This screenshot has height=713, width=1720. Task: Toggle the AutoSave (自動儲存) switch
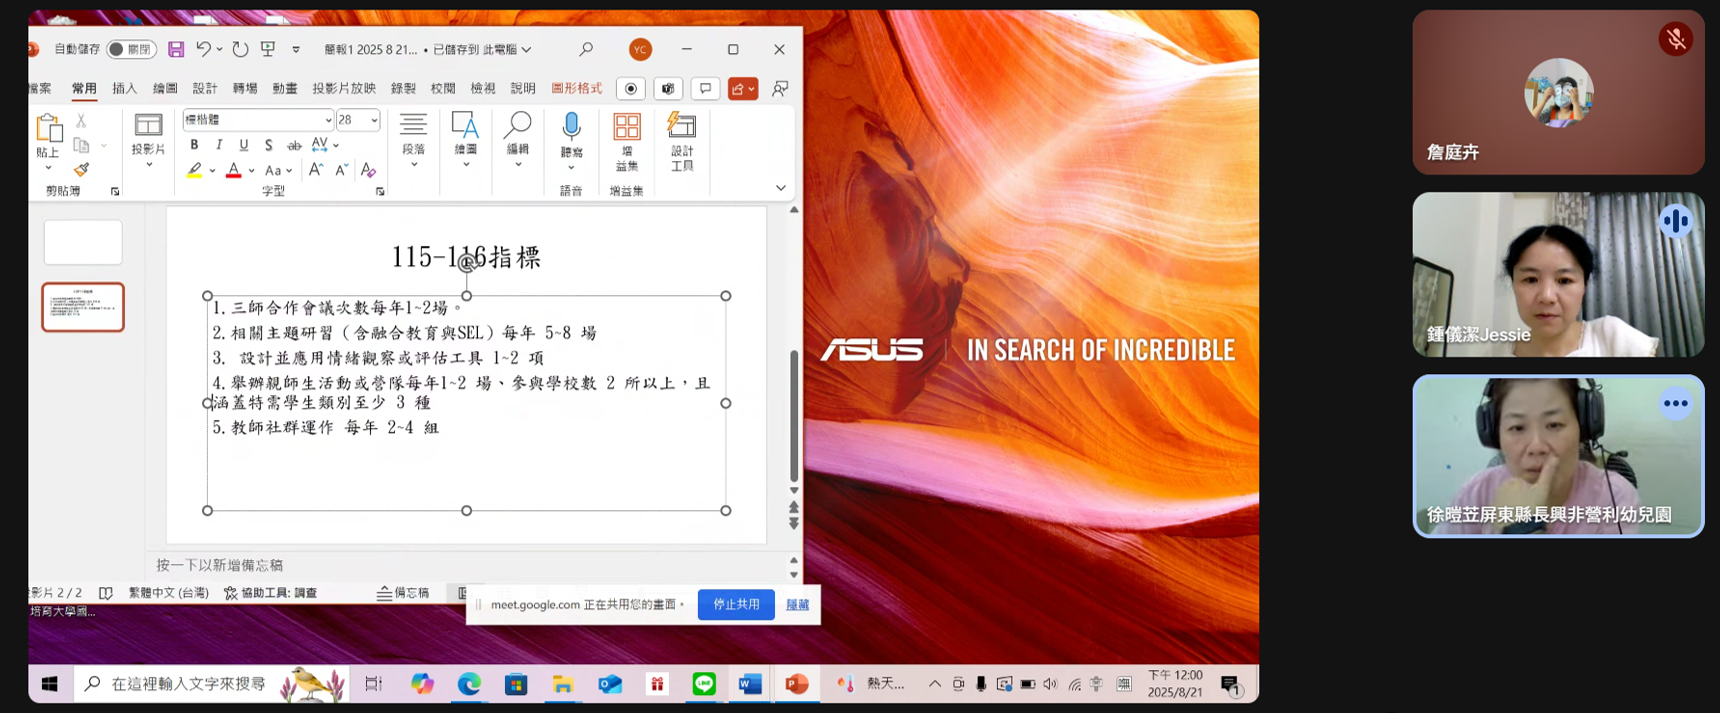[131, 49]
